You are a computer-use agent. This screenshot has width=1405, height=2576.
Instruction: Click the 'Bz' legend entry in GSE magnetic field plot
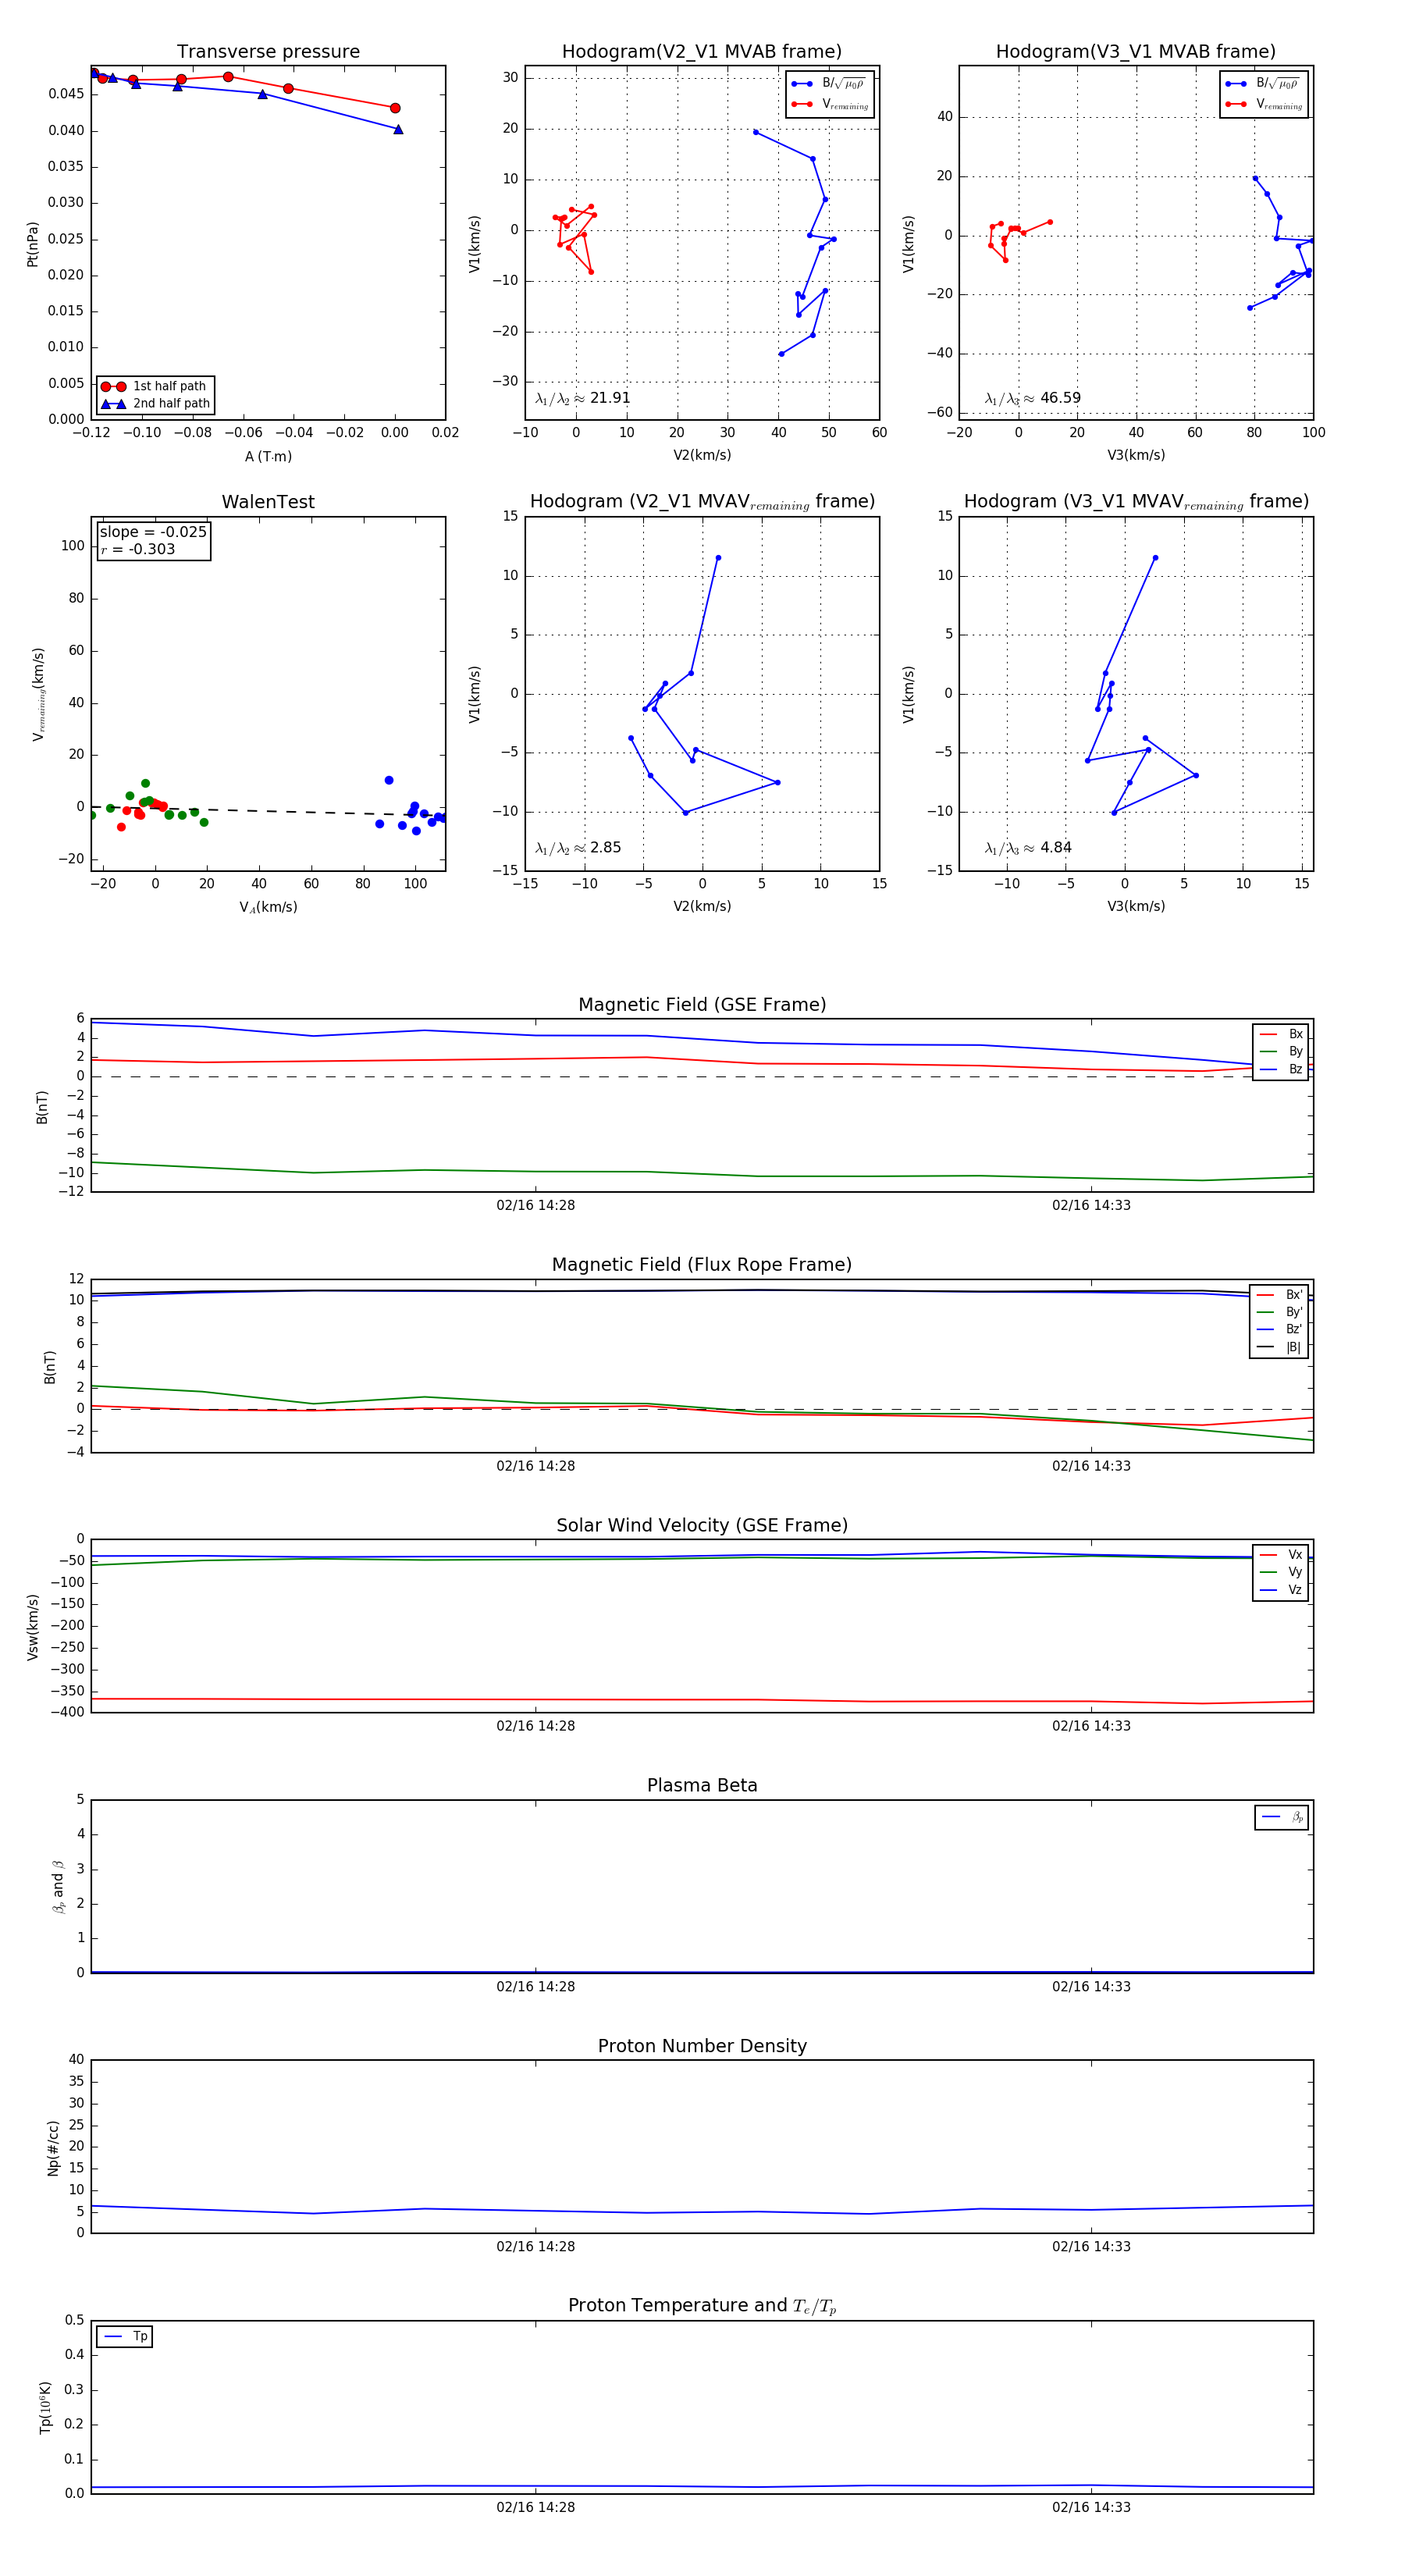1281,1069
